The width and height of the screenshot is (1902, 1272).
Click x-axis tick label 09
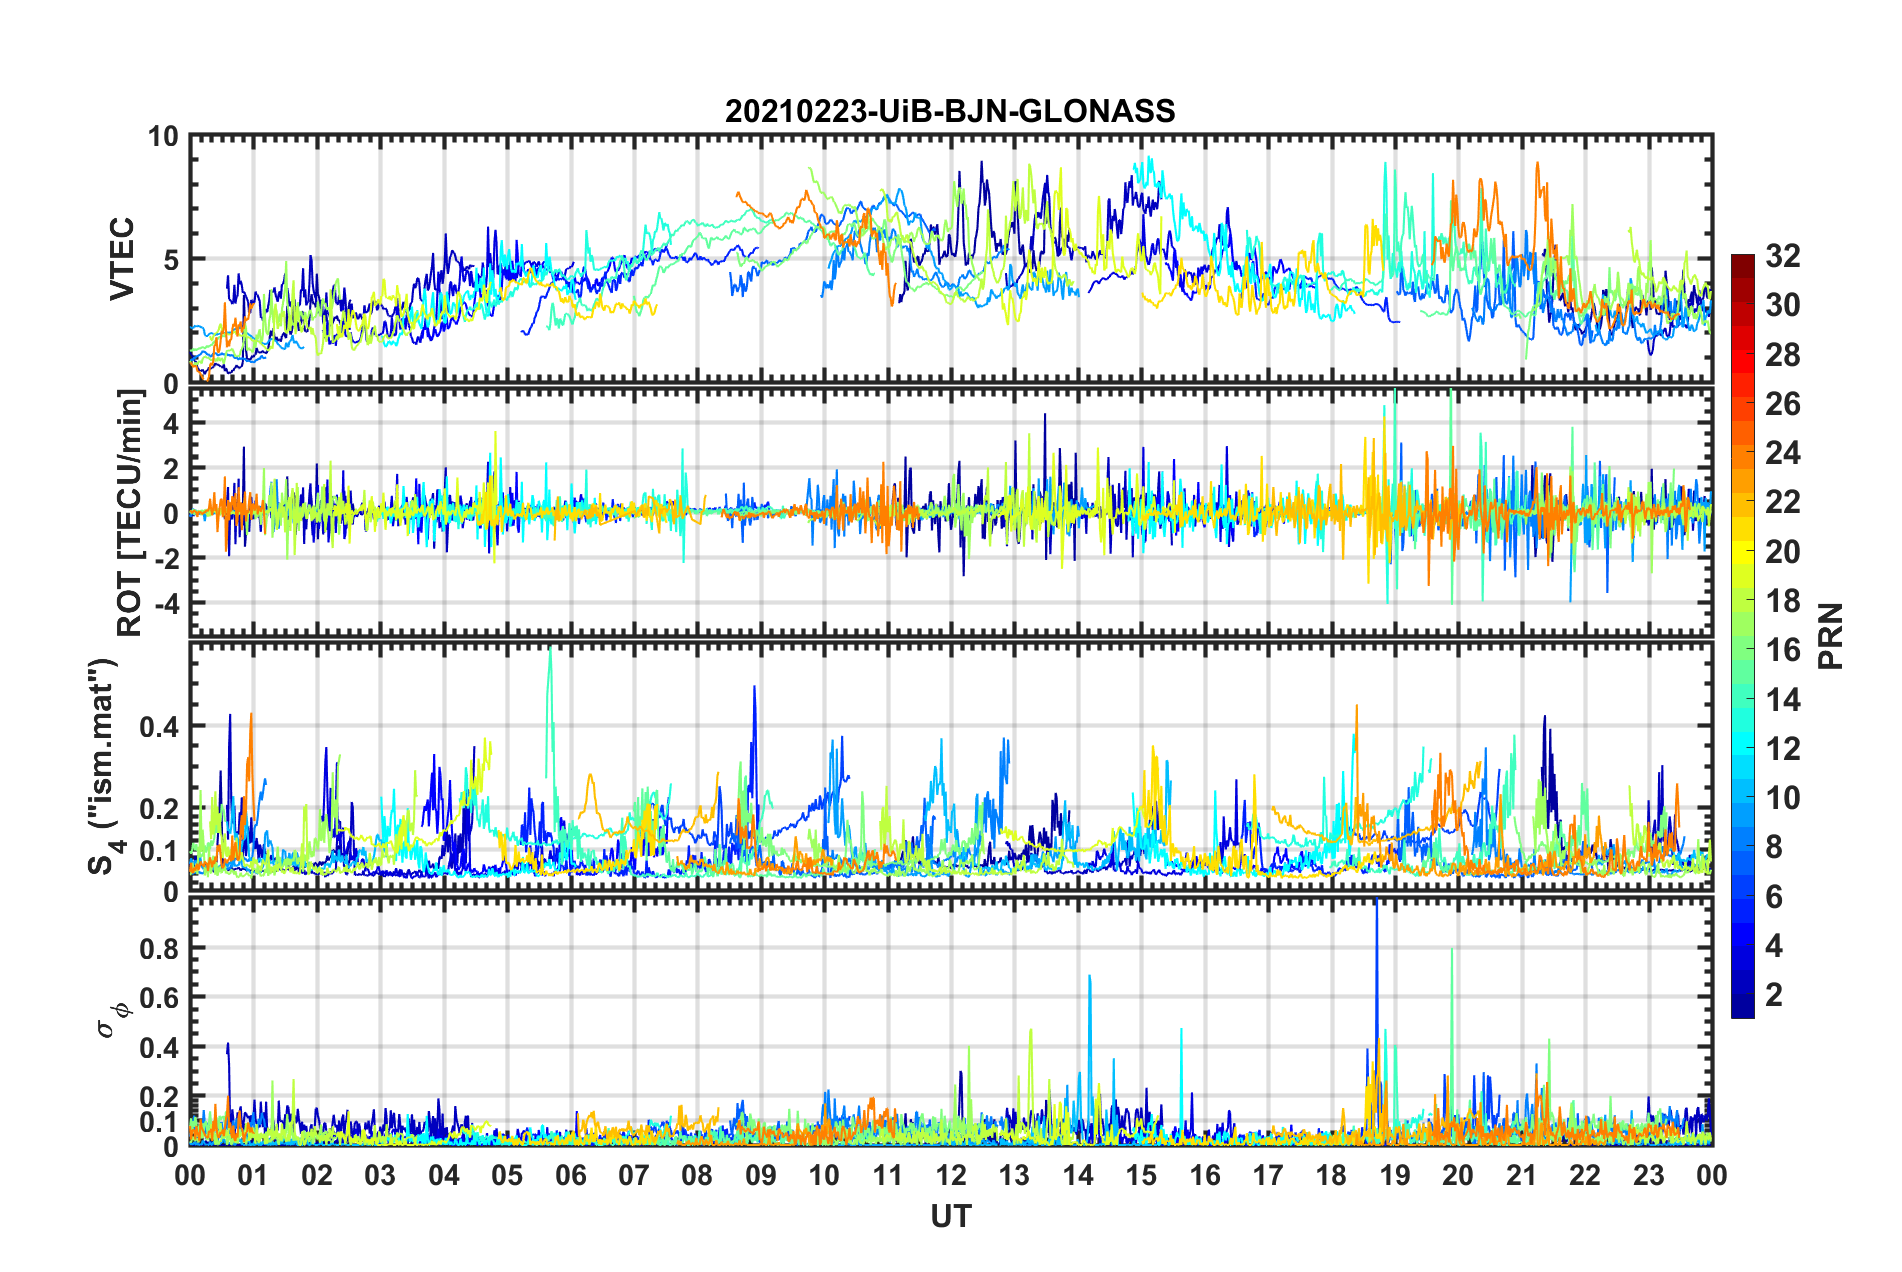coord(761,1176)
